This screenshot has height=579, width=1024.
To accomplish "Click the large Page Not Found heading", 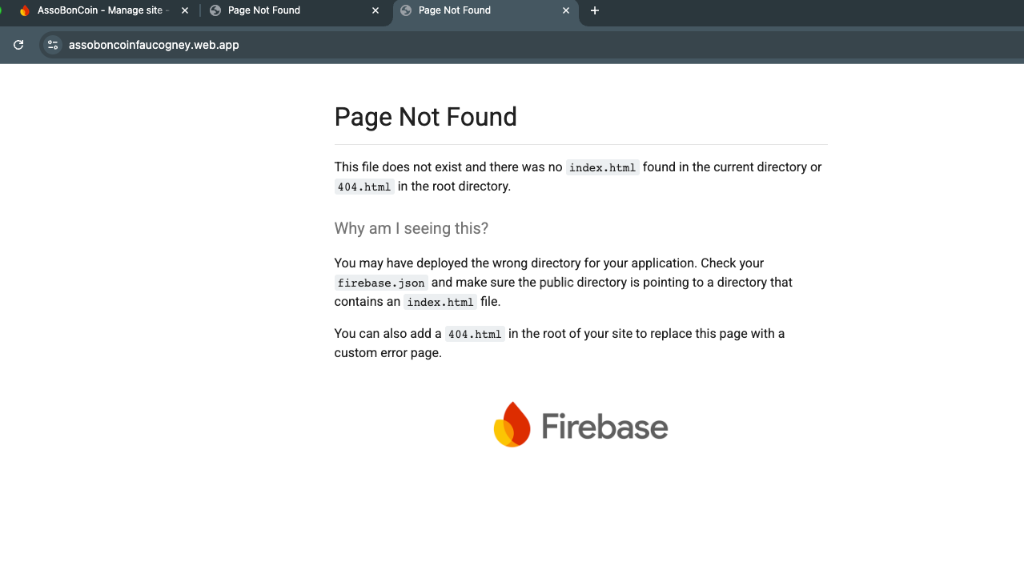I will tap(425, 117).
